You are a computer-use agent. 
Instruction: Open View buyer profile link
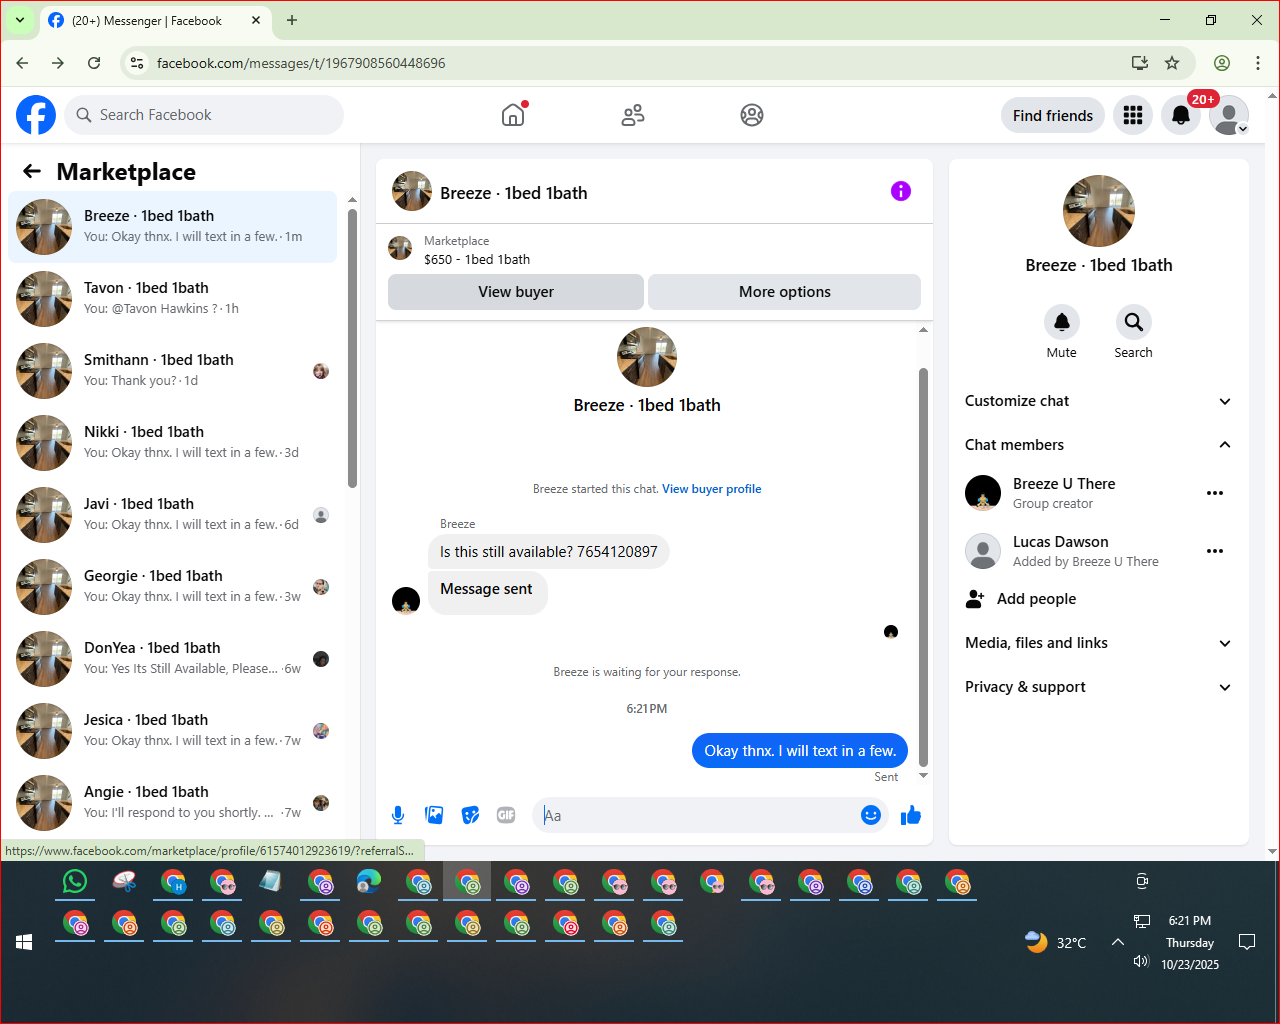[x=712, y=489]
